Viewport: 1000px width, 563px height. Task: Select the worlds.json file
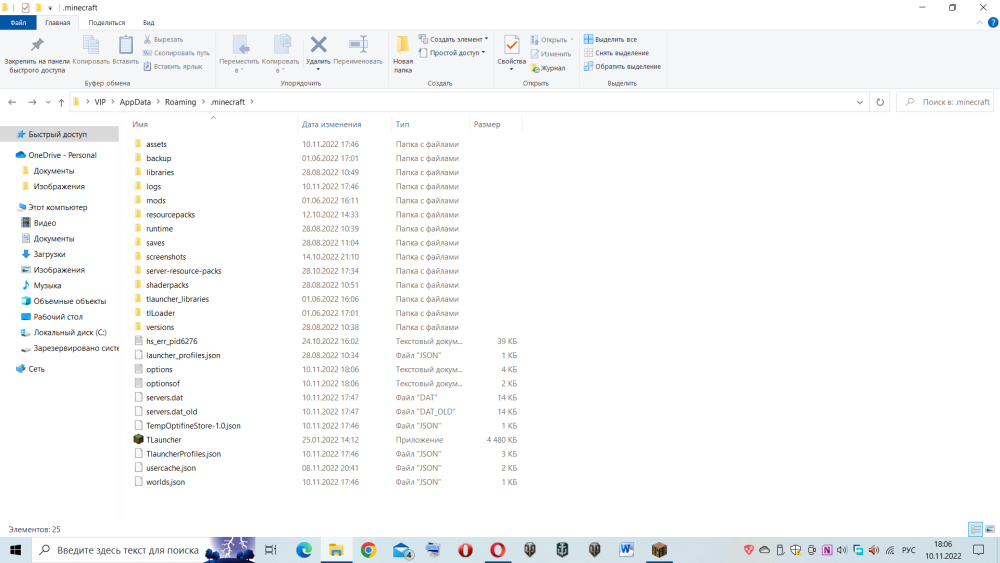point(165,482)
